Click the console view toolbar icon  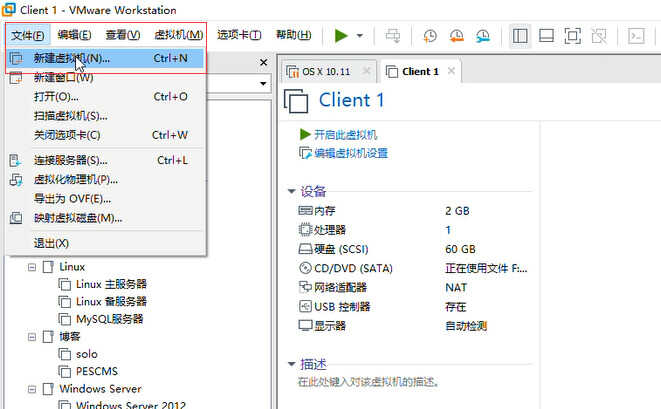[637, 36]
